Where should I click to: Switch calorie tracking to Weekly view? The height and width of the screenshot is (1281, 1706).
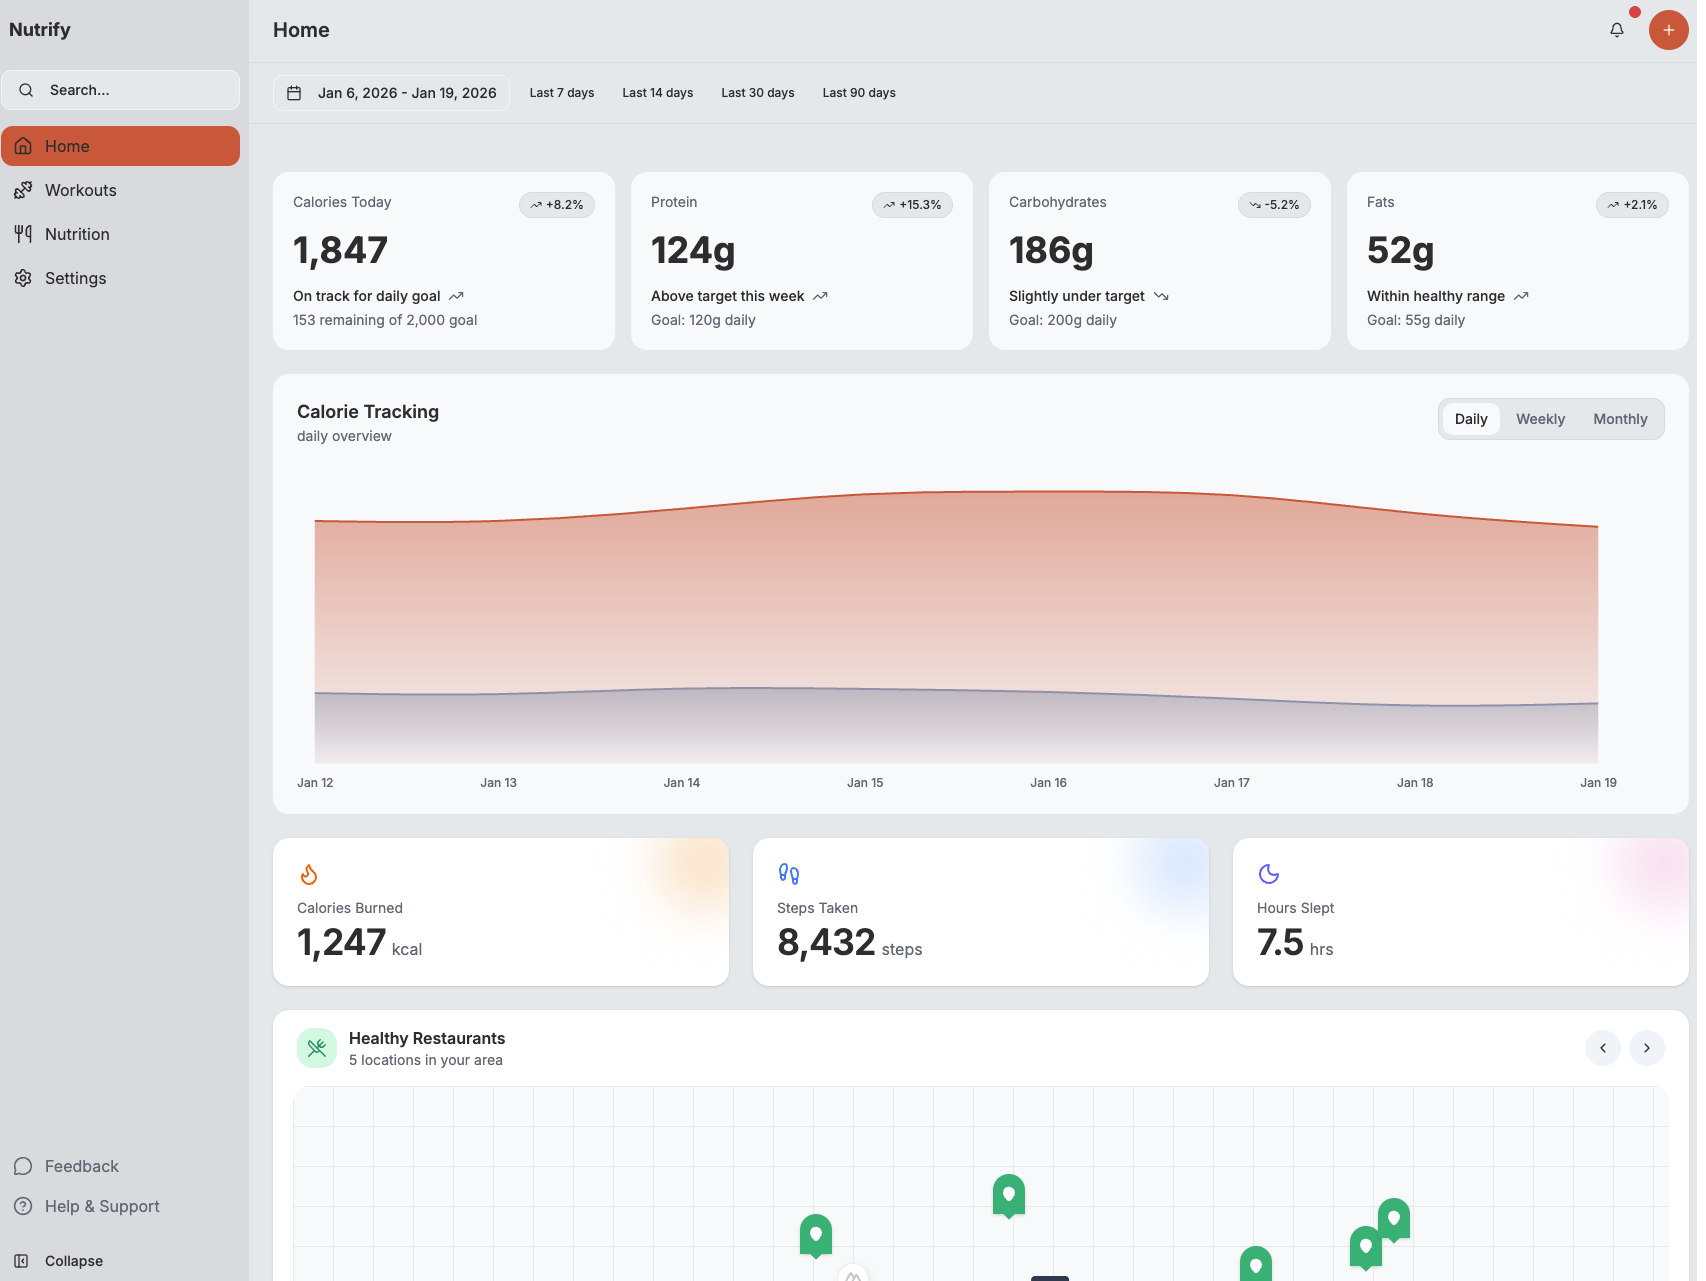[x=1540, y=418]
